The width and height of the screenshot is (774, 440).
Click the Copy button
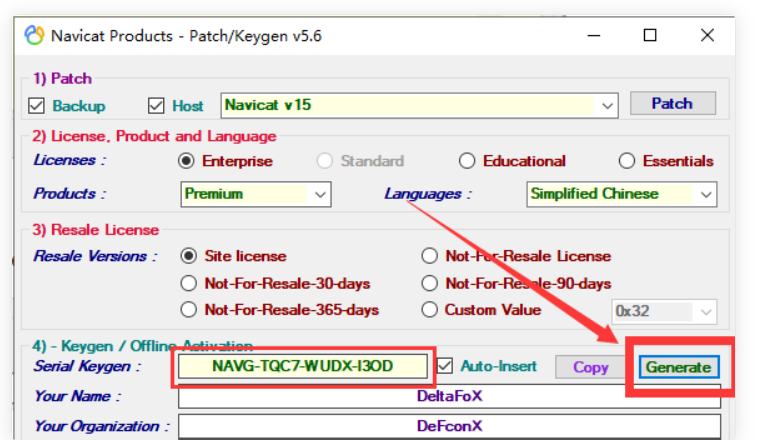590,367
